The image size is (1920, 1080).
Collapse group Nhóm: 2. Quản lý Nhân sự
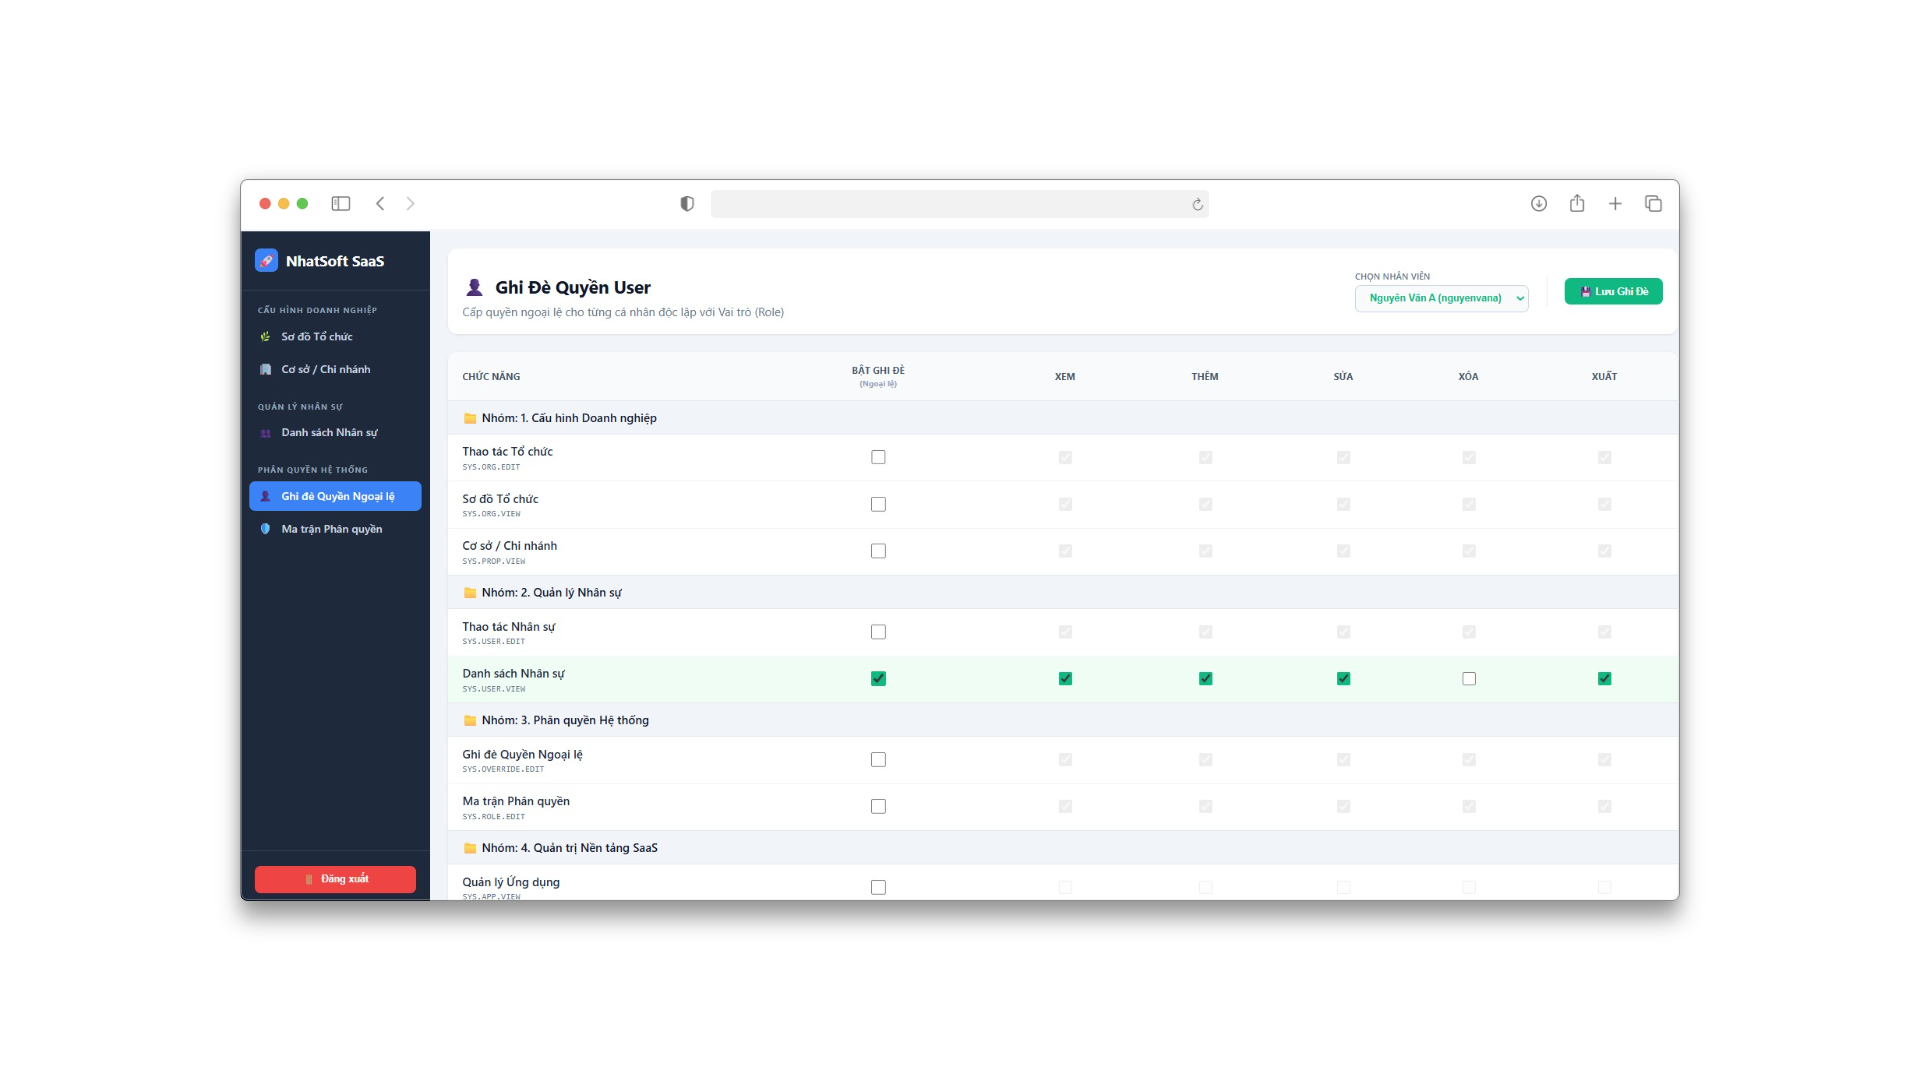tap(551, 593)
